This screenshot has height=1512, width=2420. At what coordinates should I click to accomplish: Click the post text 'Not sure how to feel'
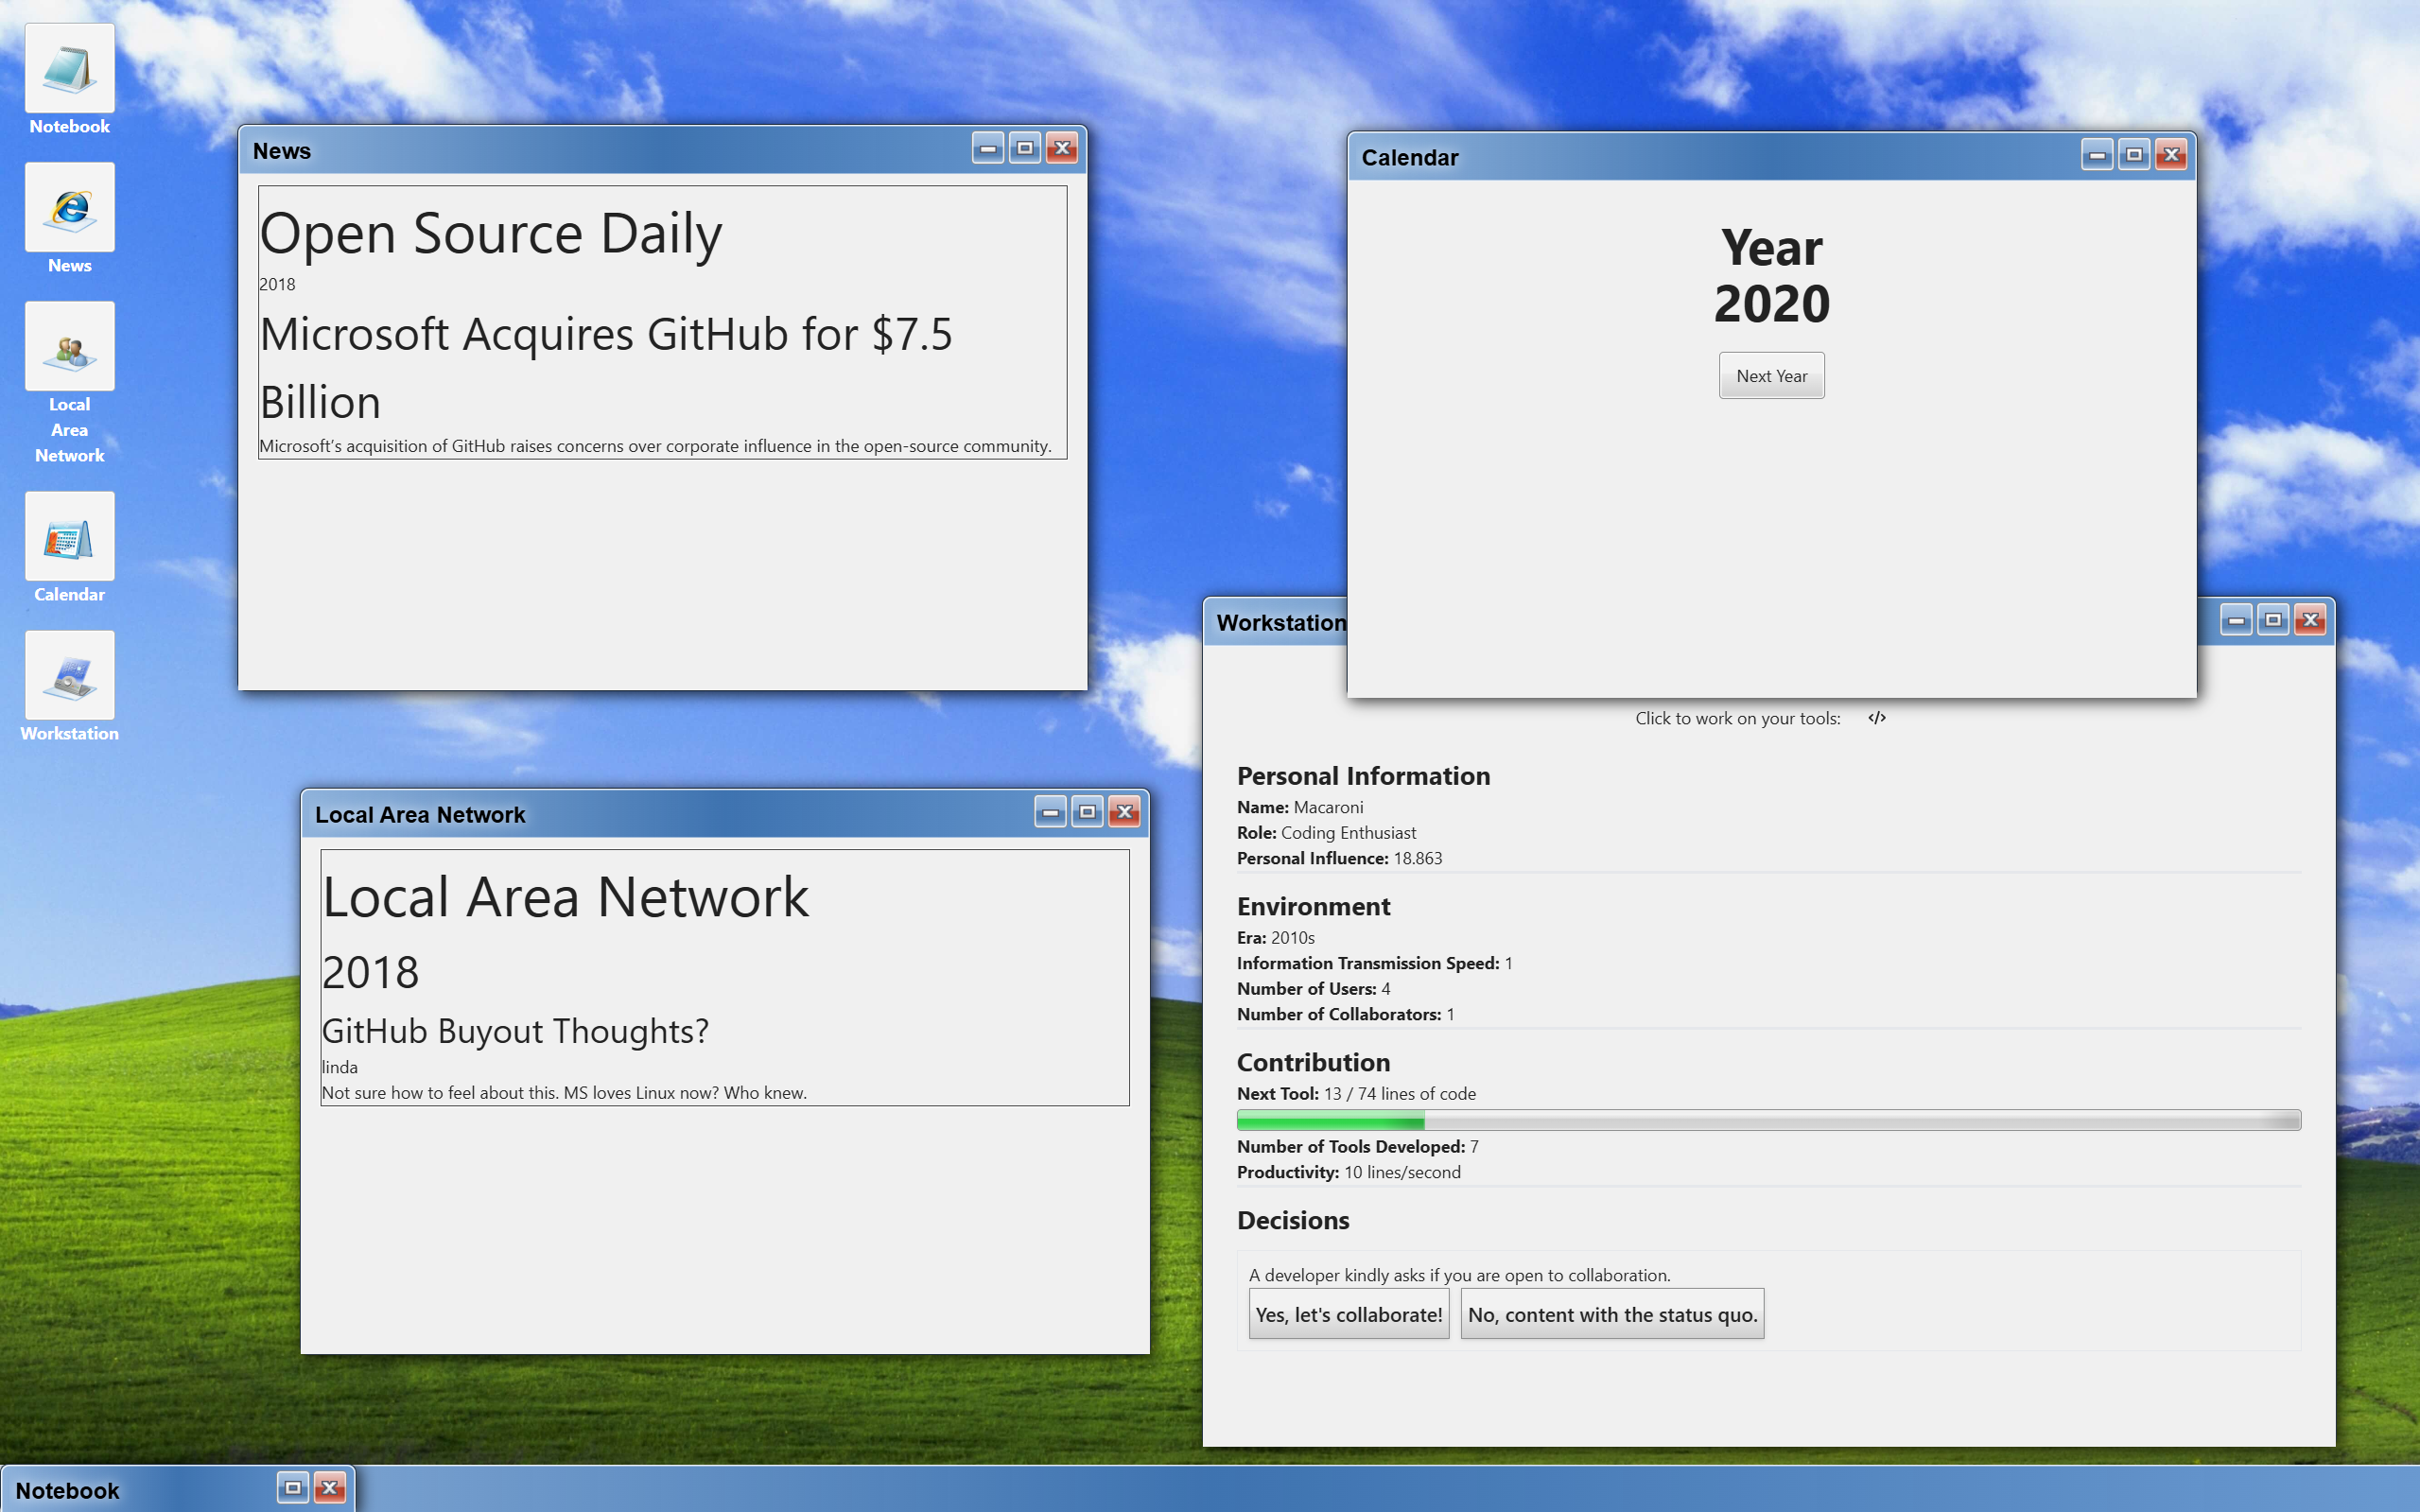point(564,1092)
